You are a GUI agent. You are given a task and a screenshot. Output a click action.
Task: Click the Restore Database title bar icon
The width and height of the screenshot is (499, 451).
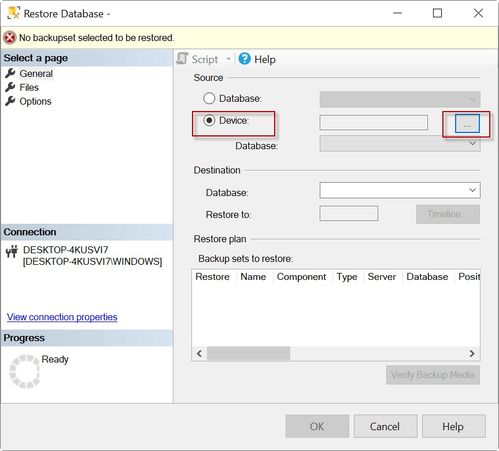pyautogui.click(x=14, y=13)
